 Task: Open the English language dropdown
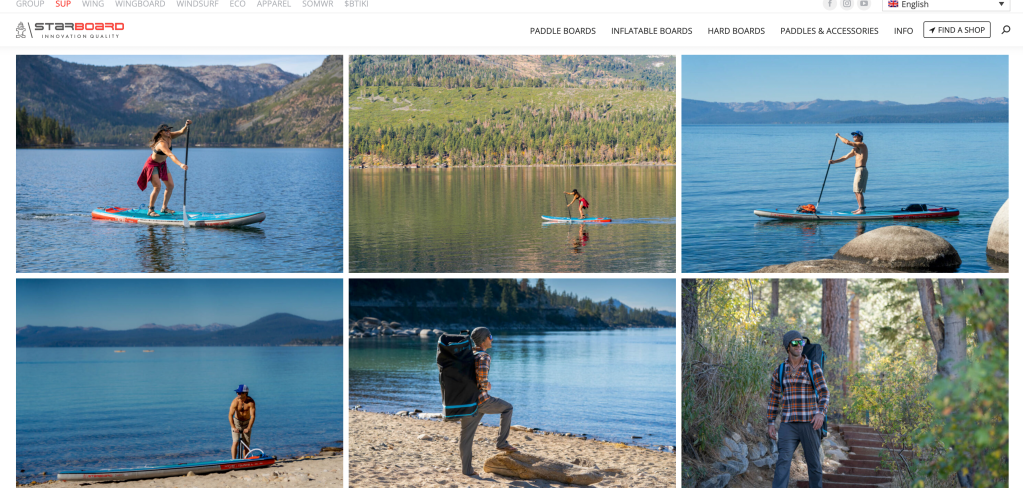[x=945, y=5]
